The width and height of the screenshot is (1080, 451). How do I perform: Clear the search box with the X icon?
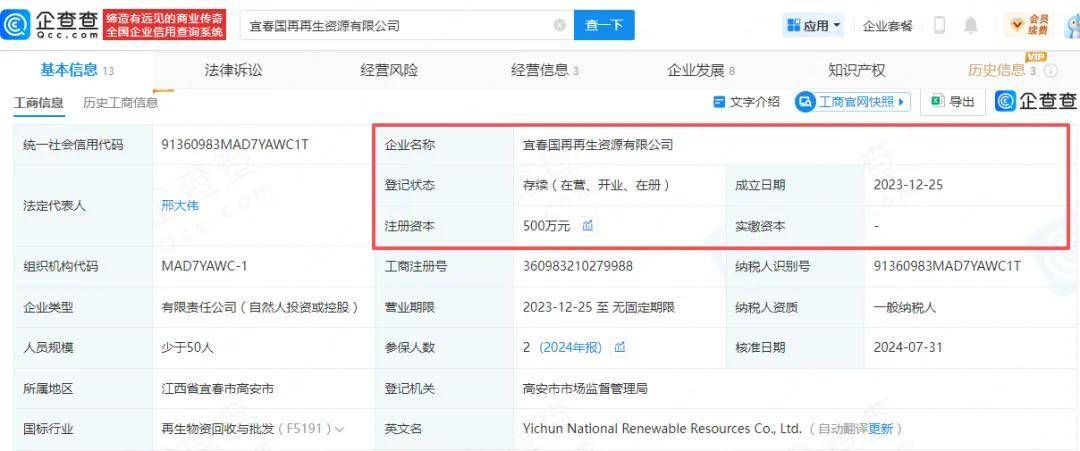click(559, 25)
